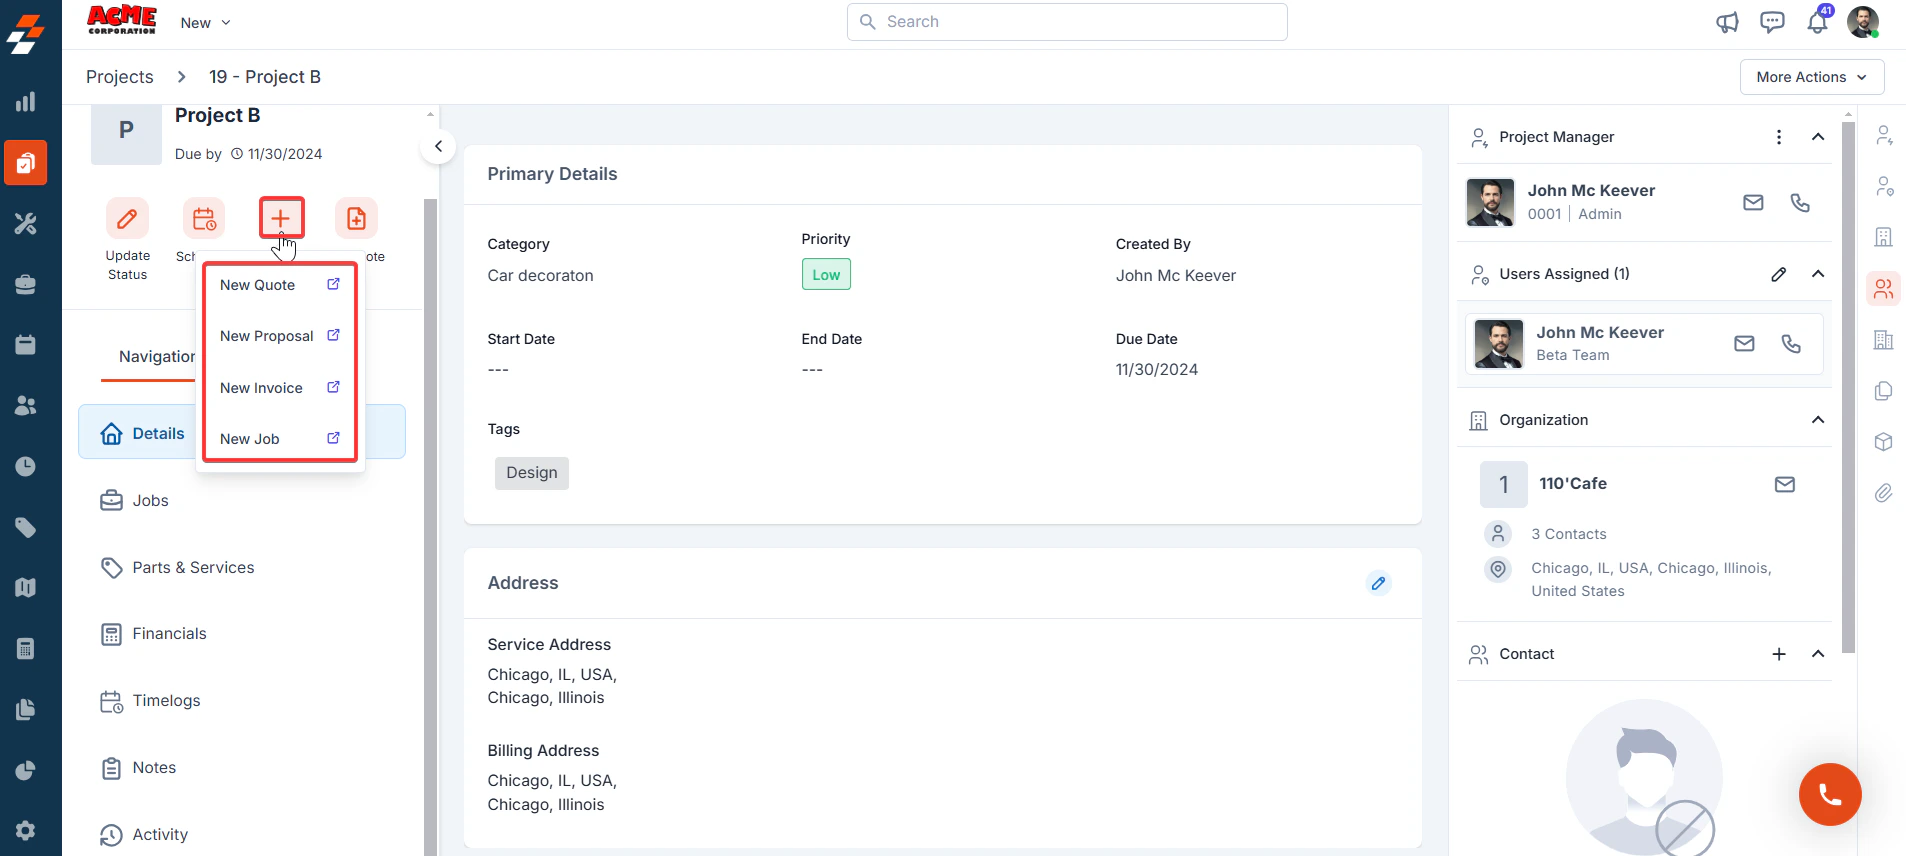Screen dimensions: 1906x856
Task: Click the Search input field
Action: point(1067,22)
